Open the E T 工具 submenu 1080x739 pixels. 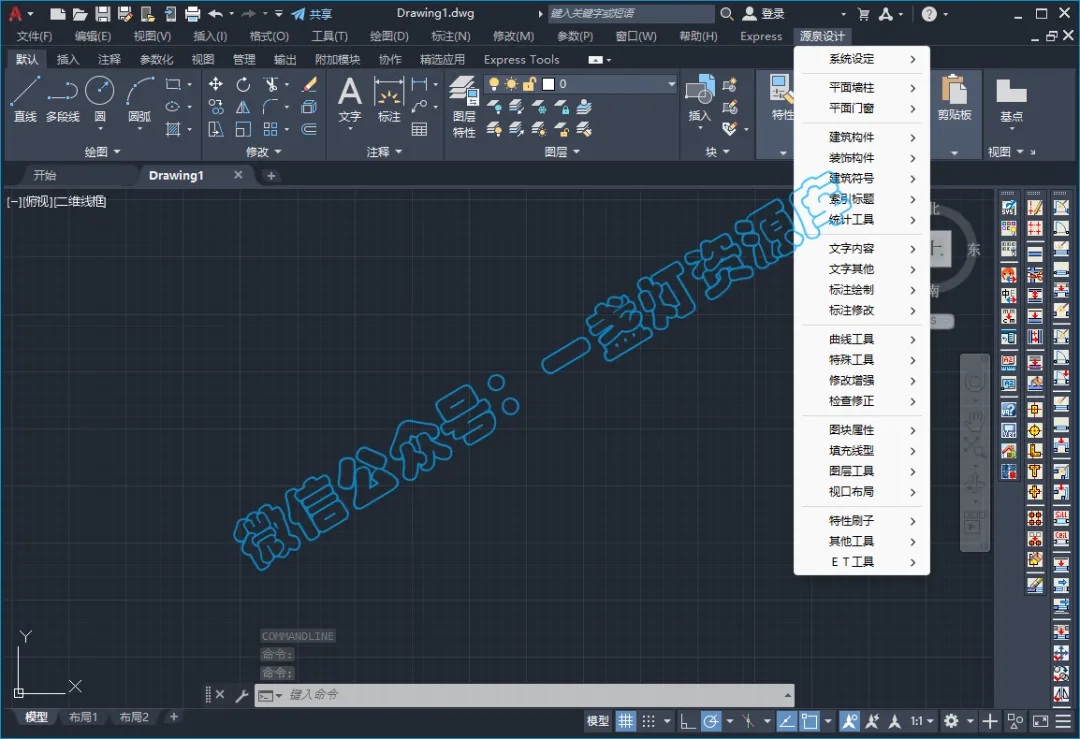(x=862, y=562)
